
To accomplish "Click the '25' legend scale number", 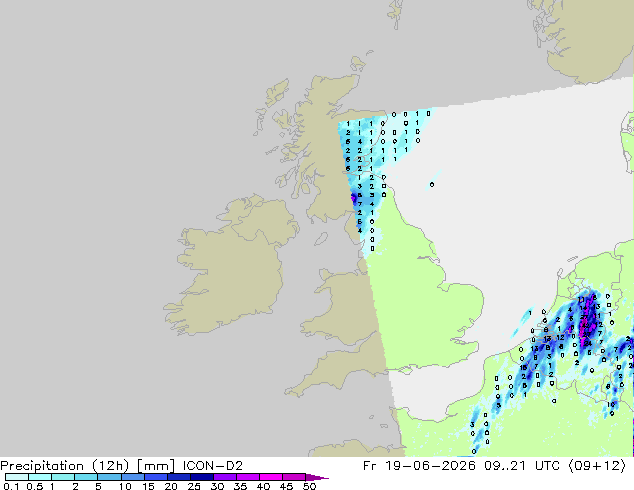I will [x=194, y=486].
